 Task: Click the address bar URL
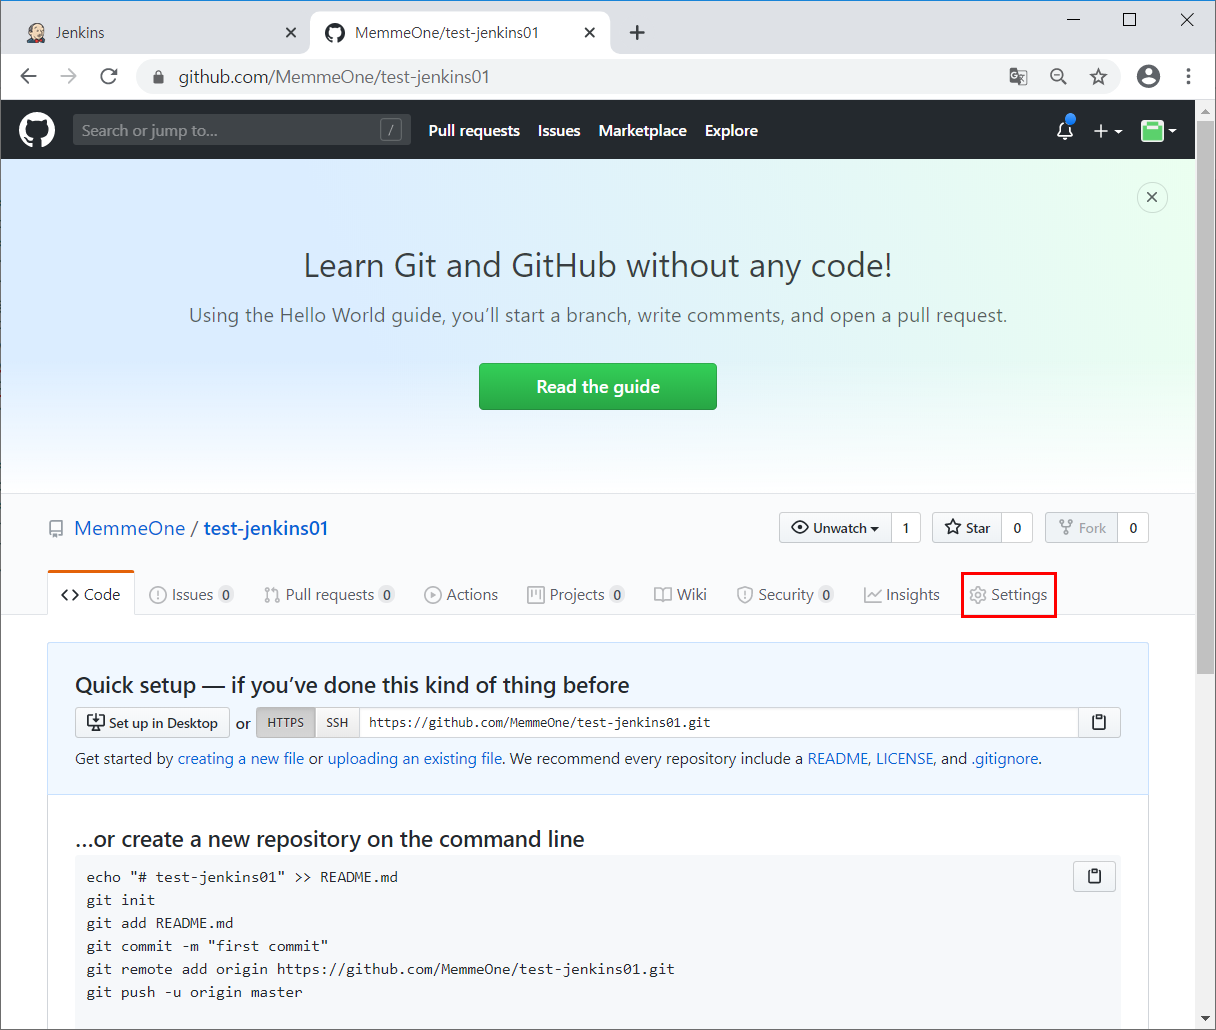click(x=334, y=77)
